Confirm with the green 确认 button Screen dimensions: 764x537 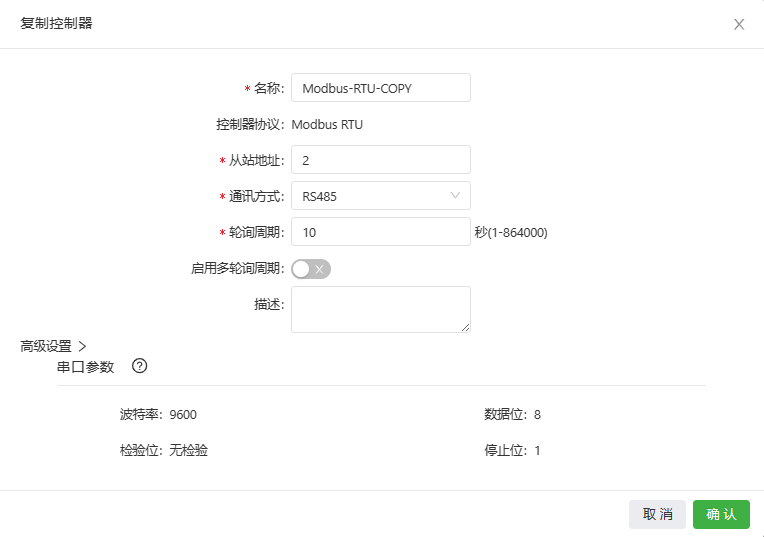[x=721, y=514]
